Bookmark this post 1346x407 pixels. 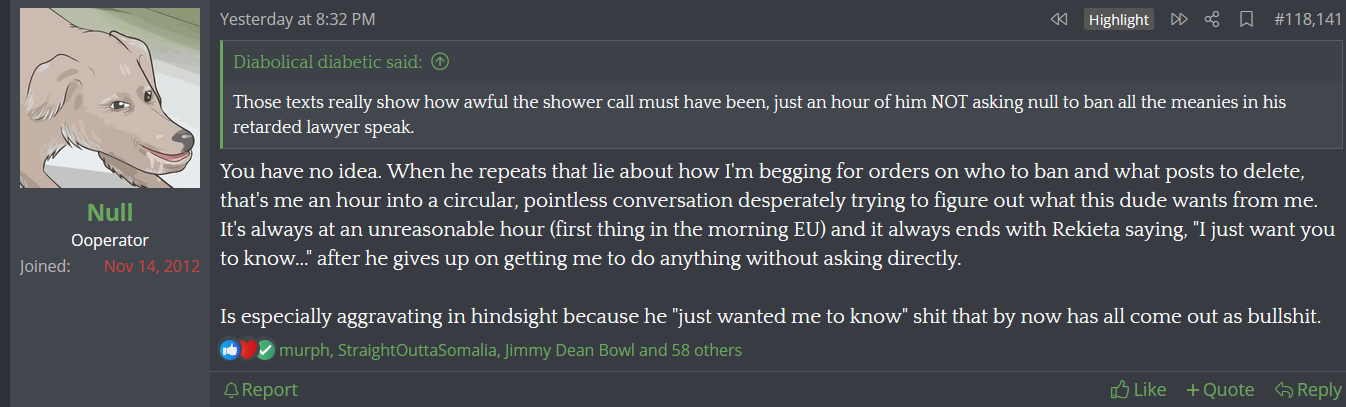pyautogui.click(x=1246, y=19)
